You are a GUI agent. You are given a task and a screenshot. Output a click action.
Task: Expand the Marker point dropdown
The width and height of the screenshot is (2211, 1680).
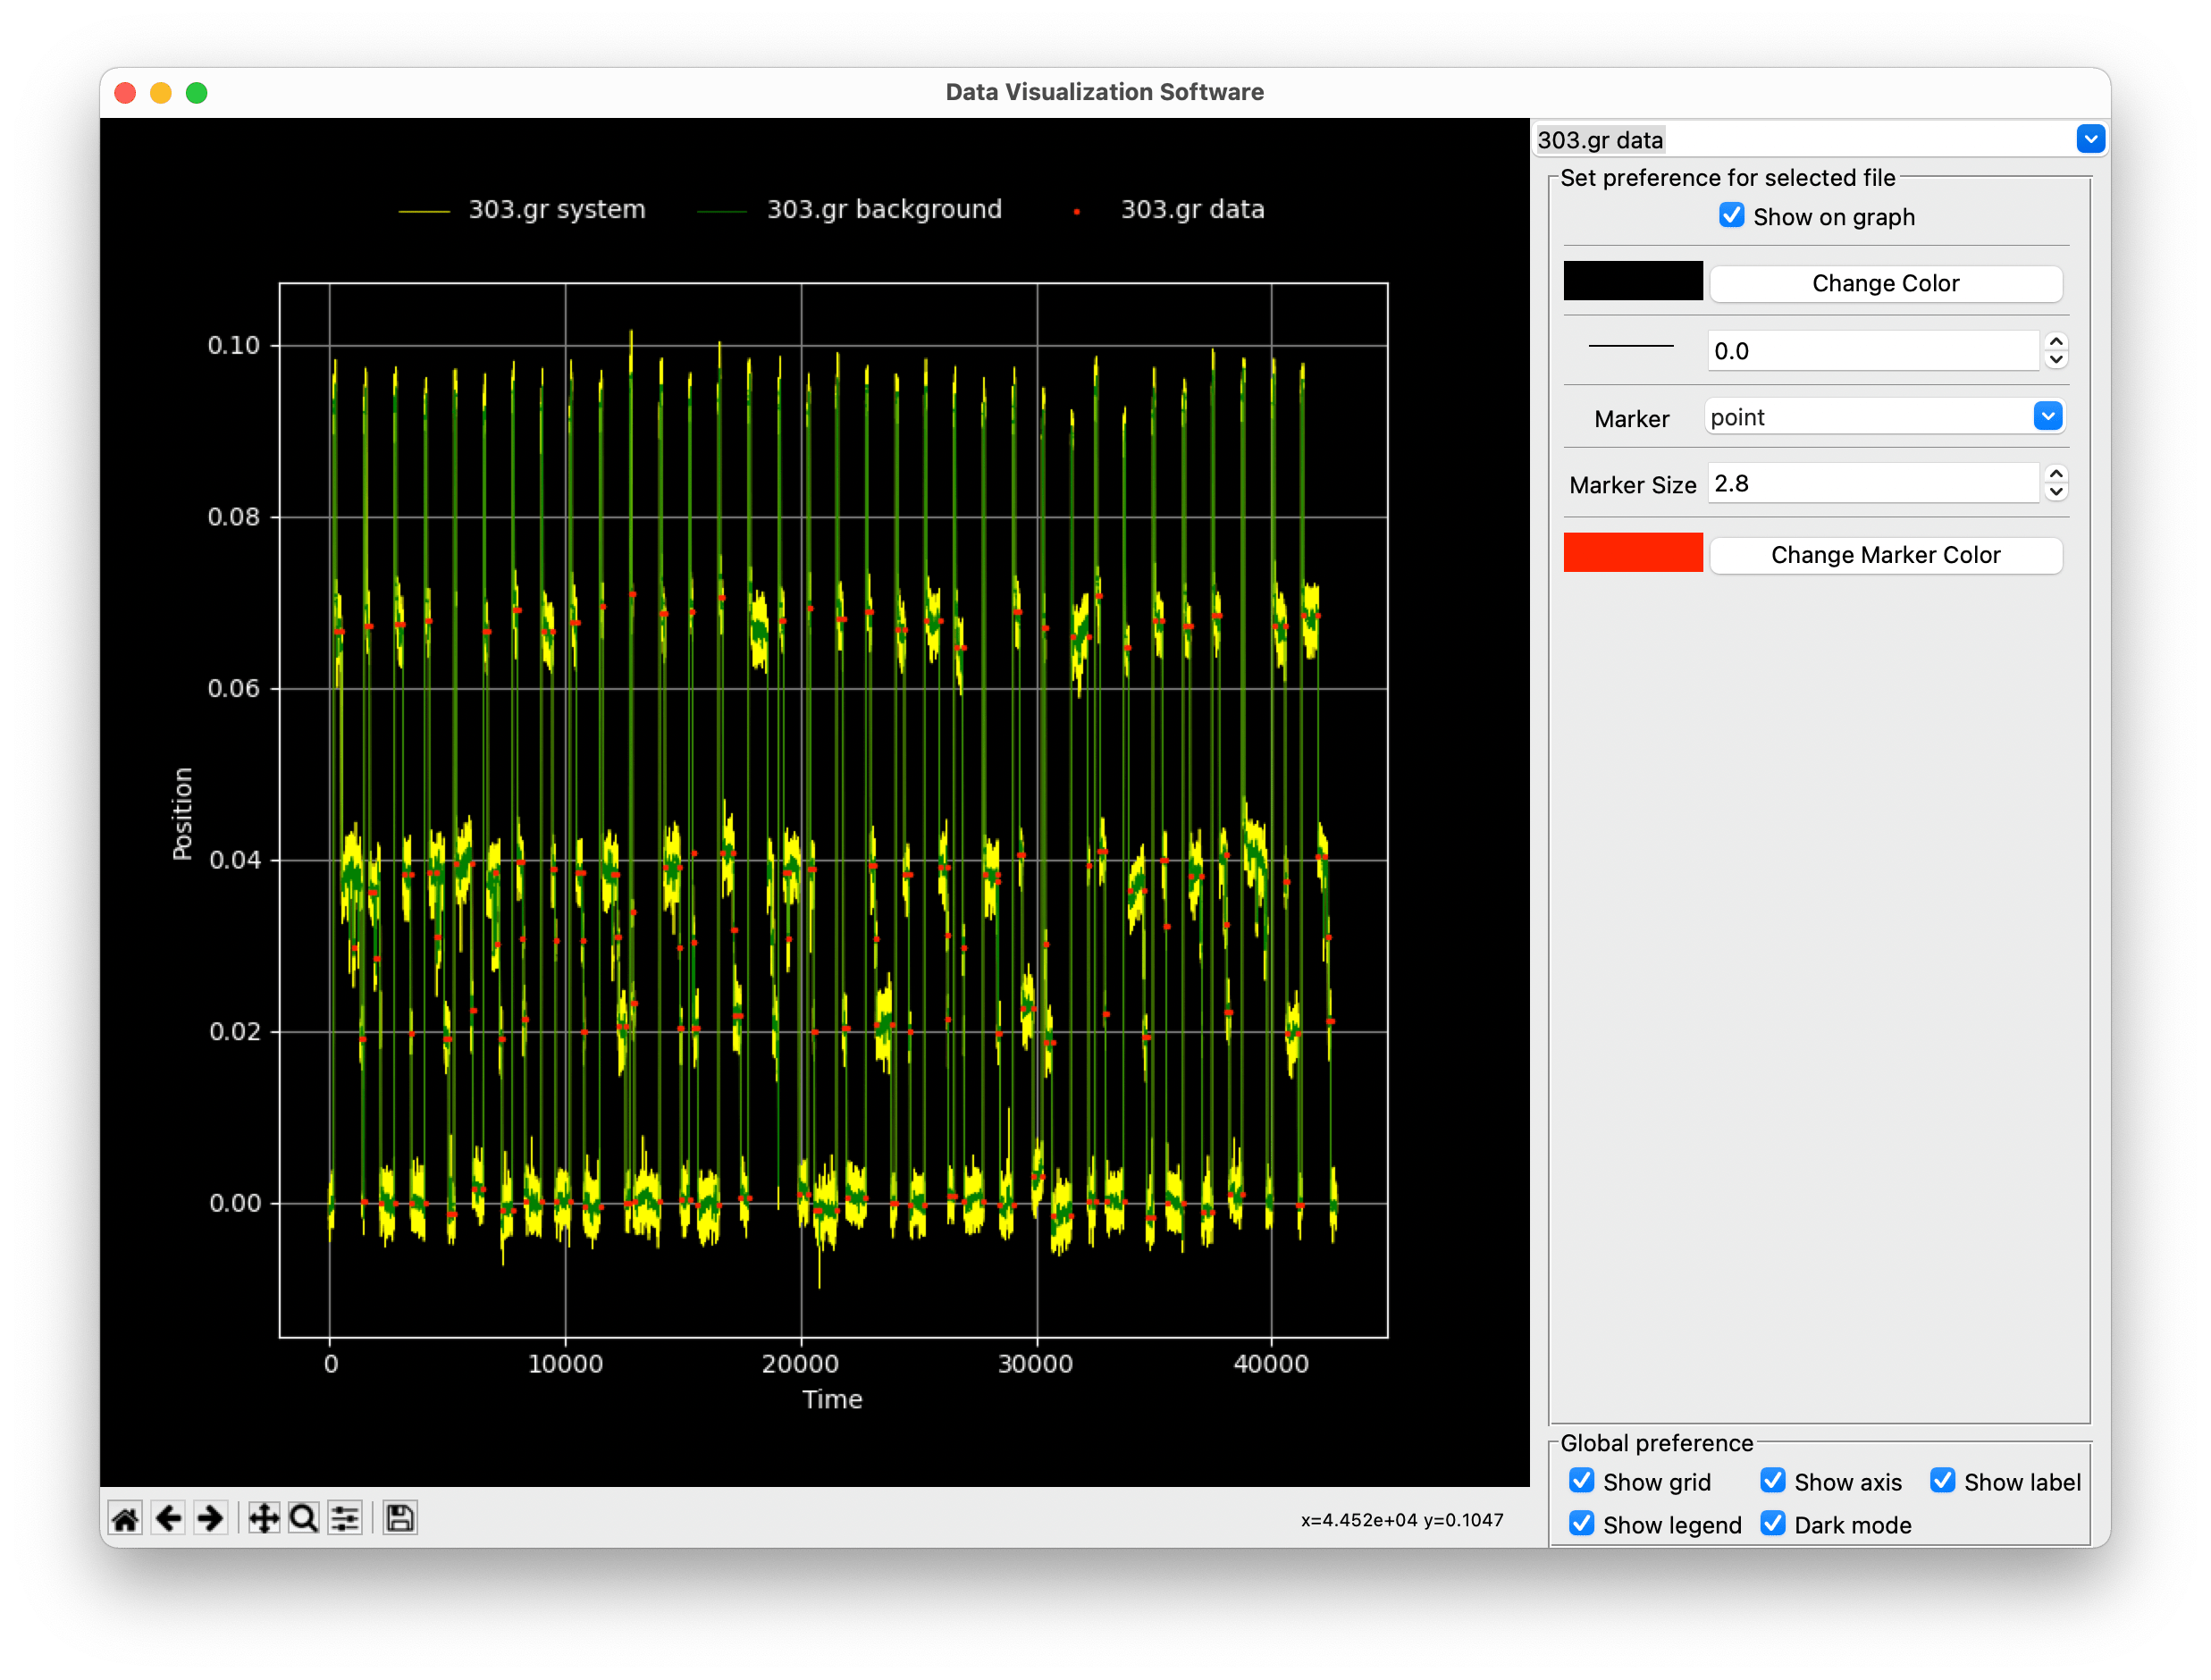[x=2047, y=417]
